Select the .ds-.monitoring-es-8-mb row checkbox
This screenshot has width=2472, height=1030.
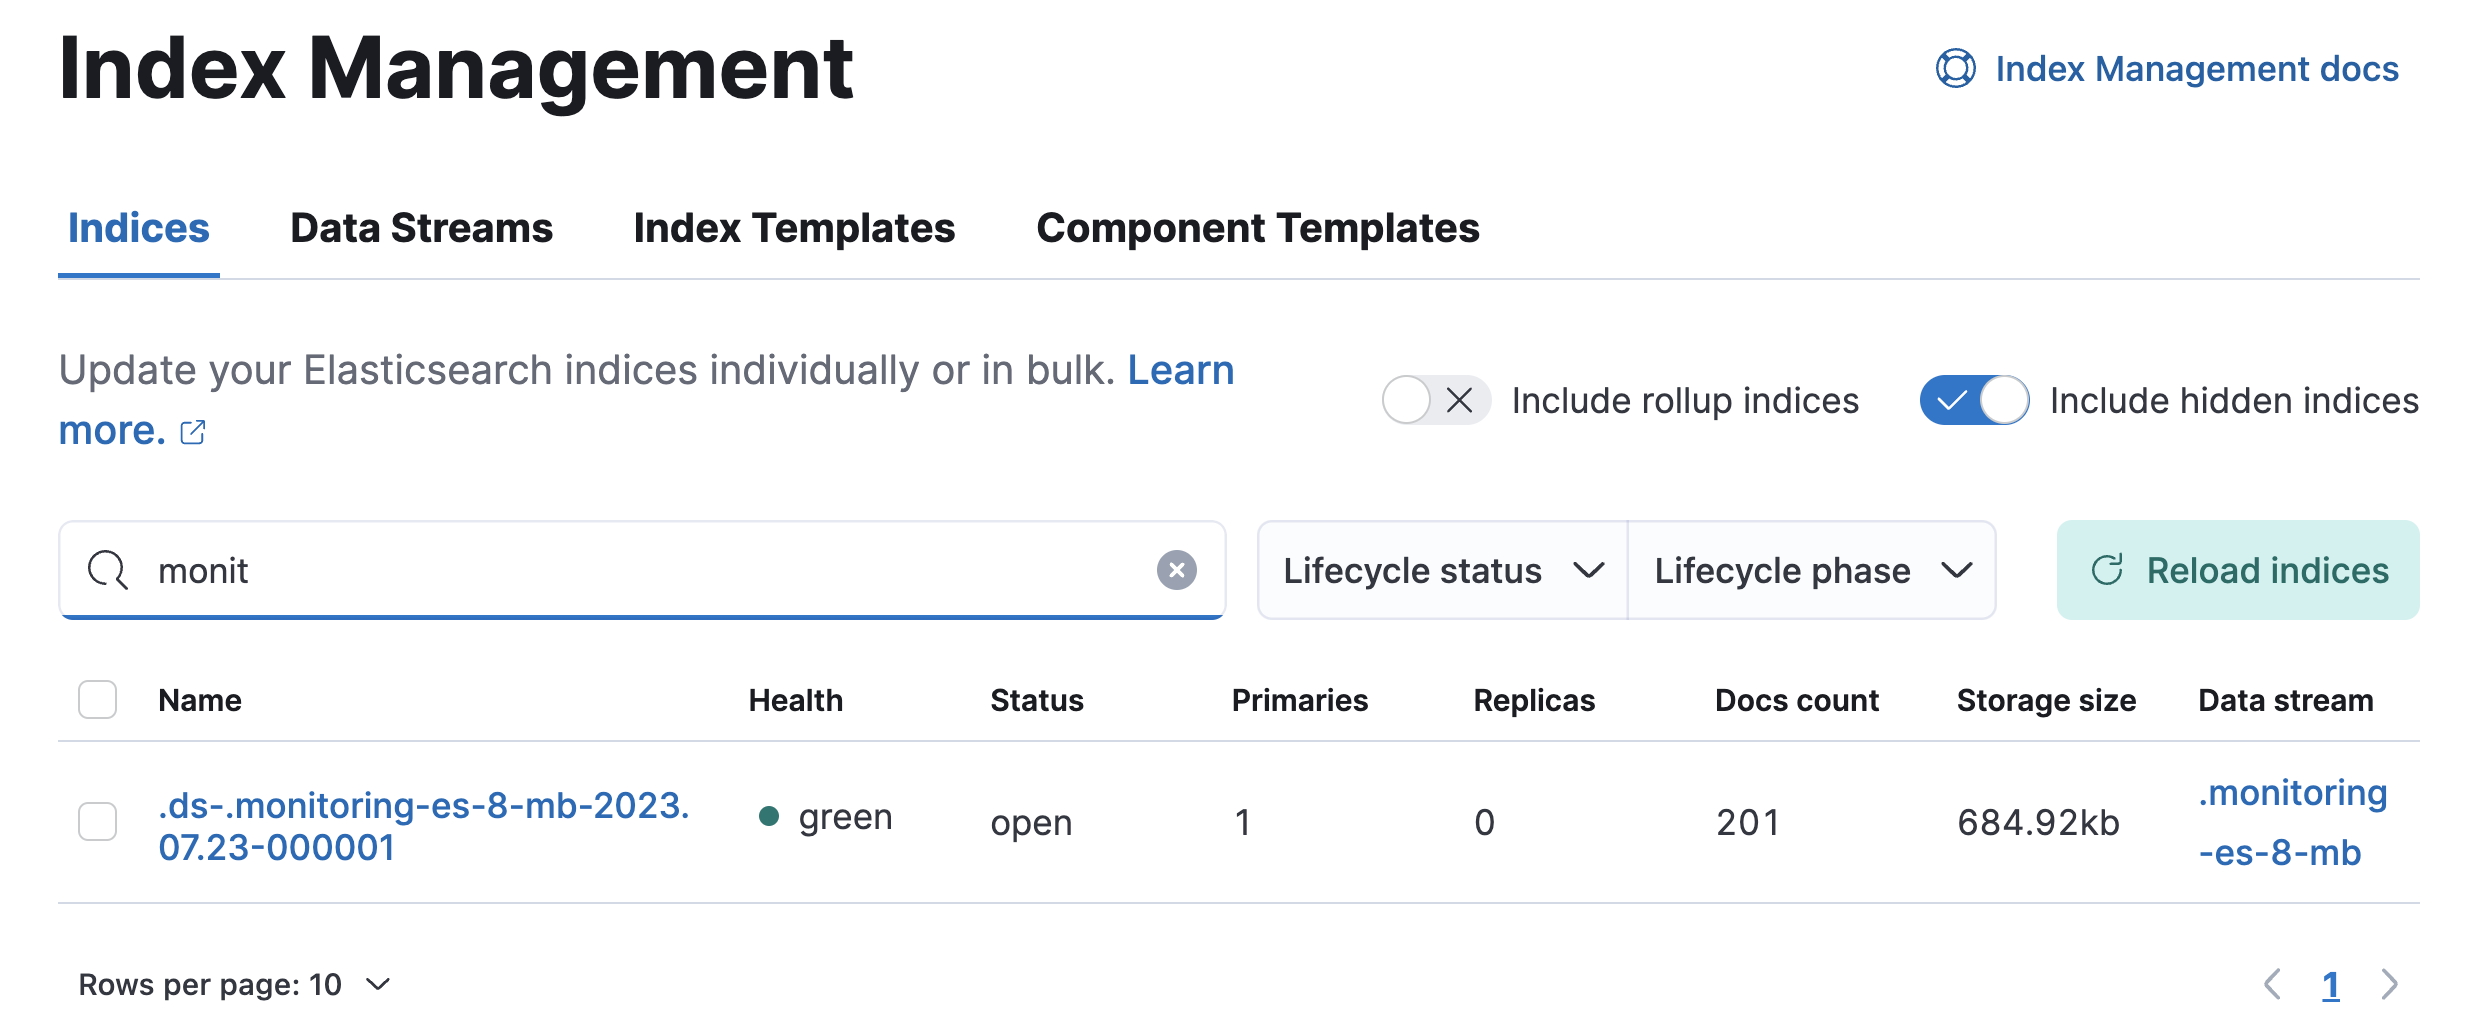coord(98,822)
